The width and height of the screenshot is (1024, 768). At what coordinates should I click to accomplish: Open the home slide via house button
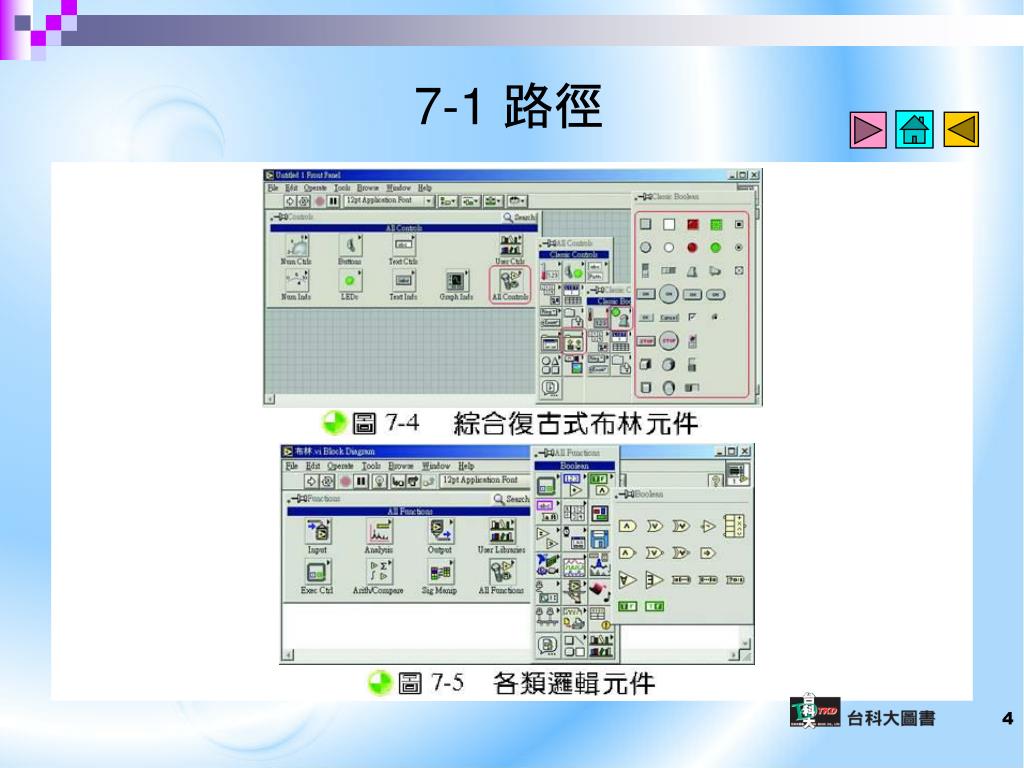[914, 129]
